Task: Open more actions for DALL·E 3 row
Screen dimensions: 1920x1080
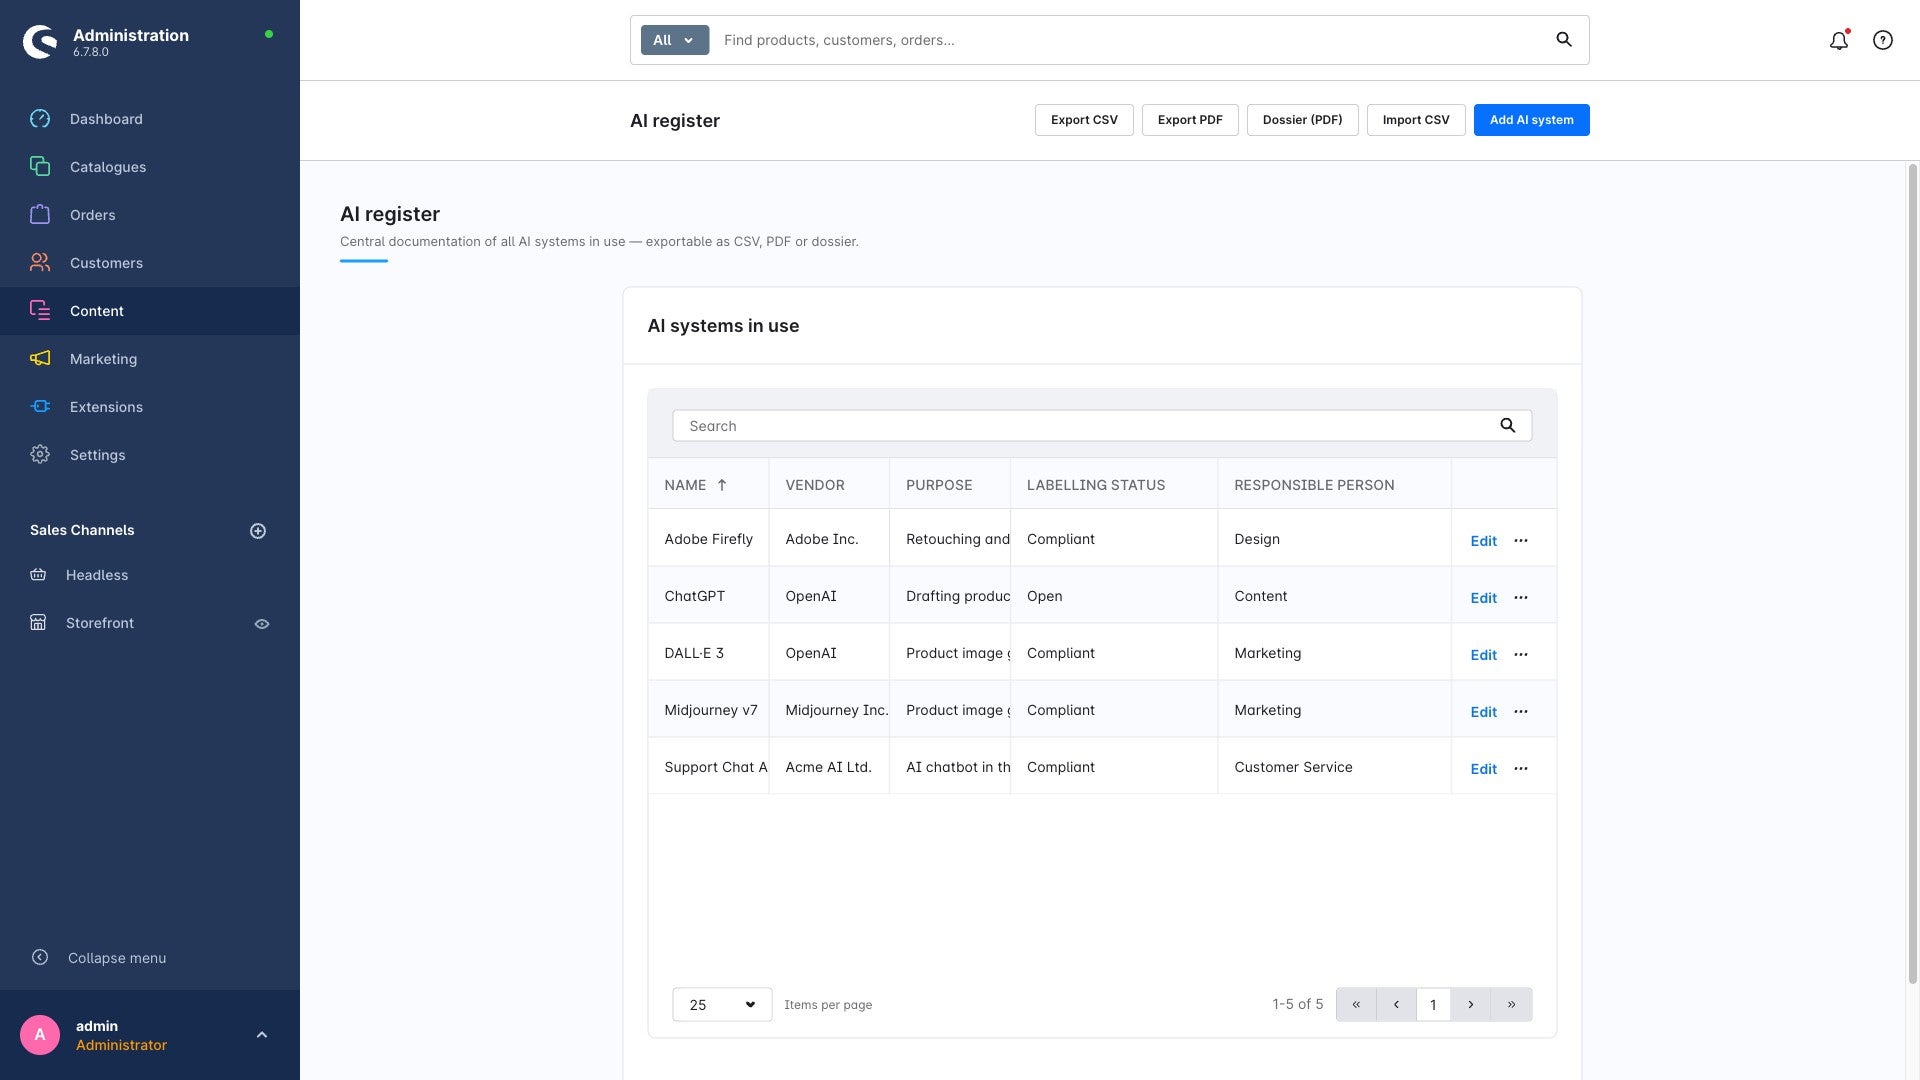Action: (1521, 654)
